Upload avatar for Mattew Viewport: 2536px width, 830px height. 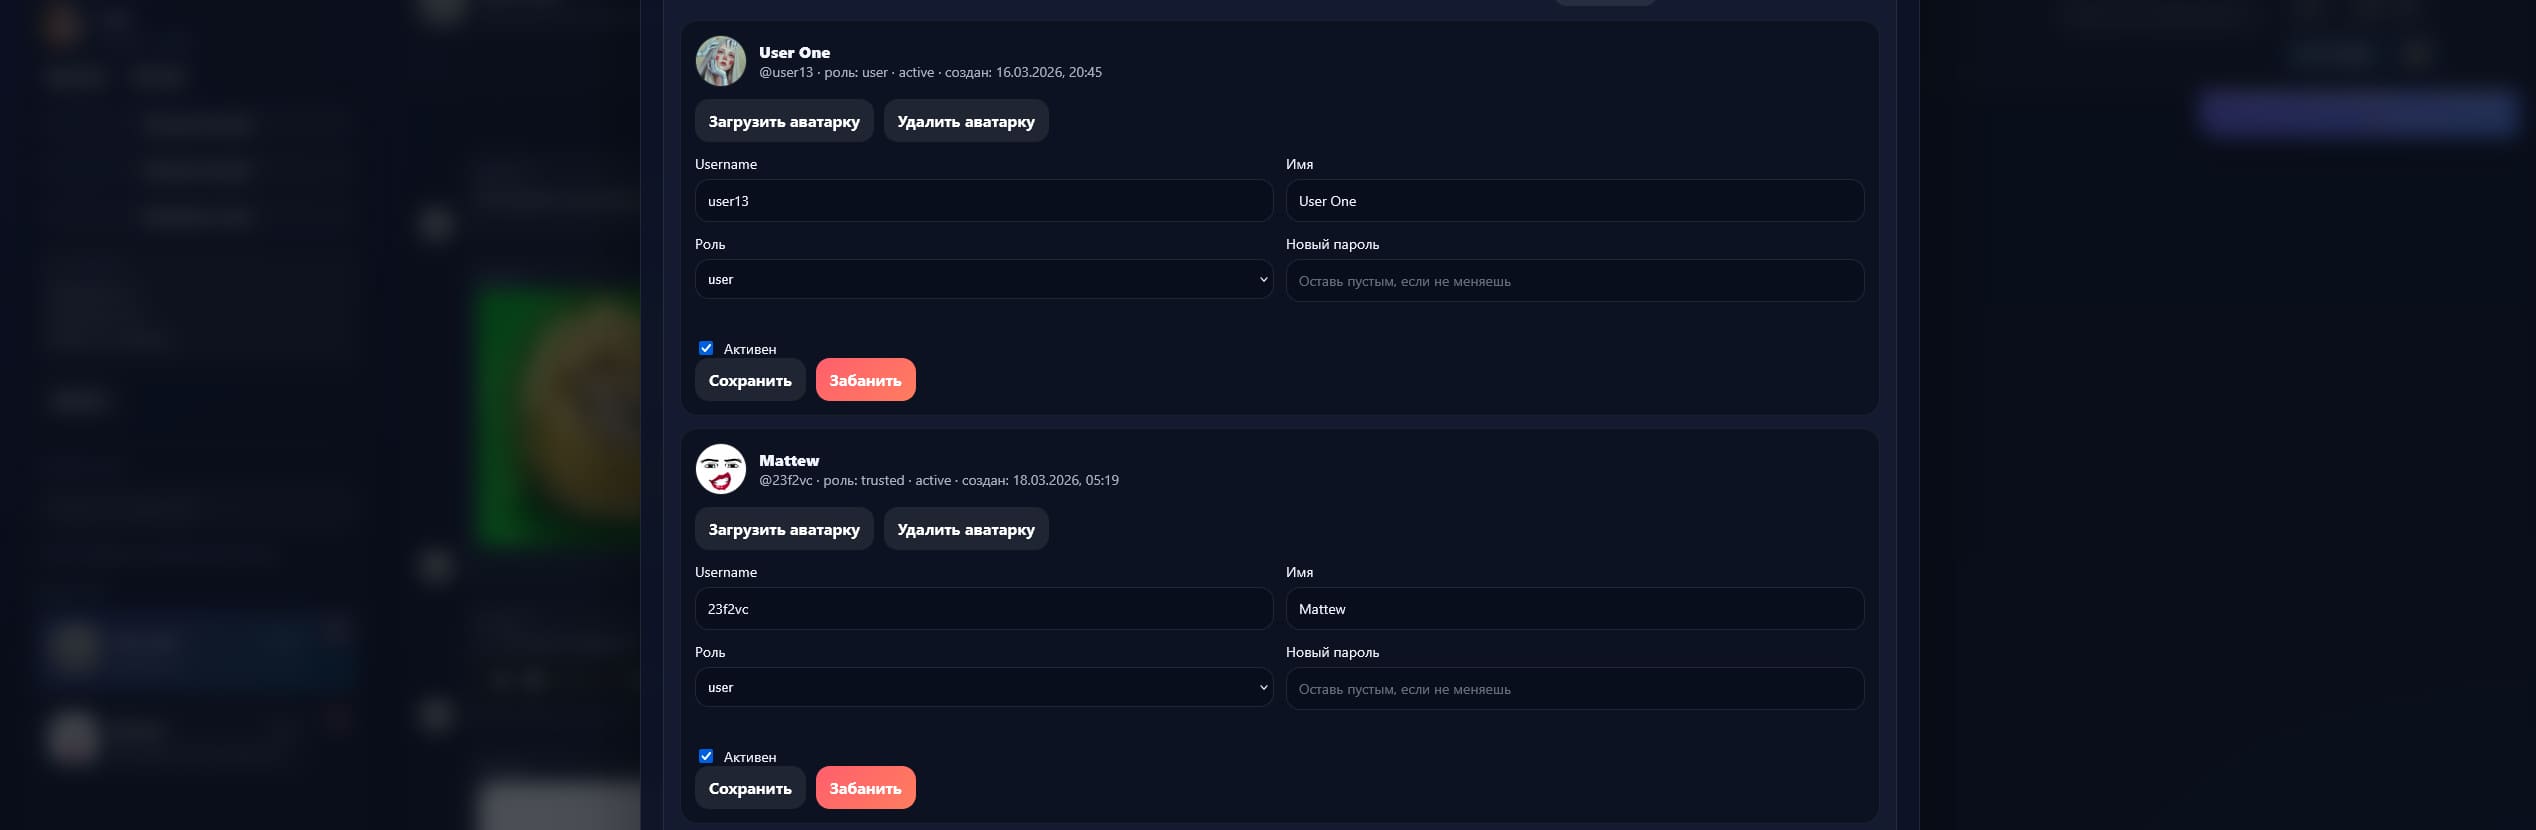pos(783,529)
